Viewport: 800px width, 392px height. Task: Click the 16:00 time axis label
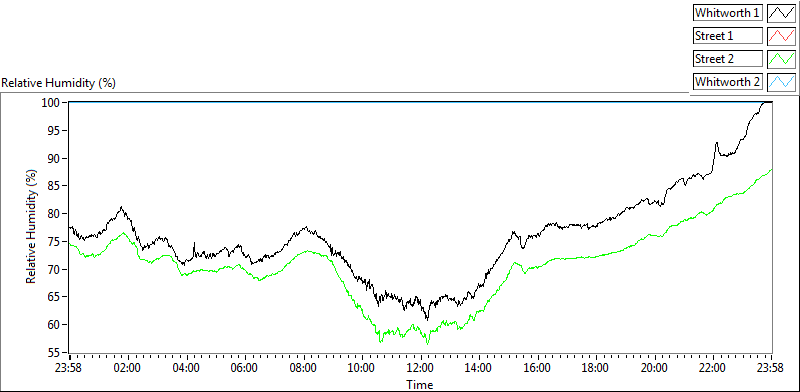pyautogui.click(x=537, y=367)
